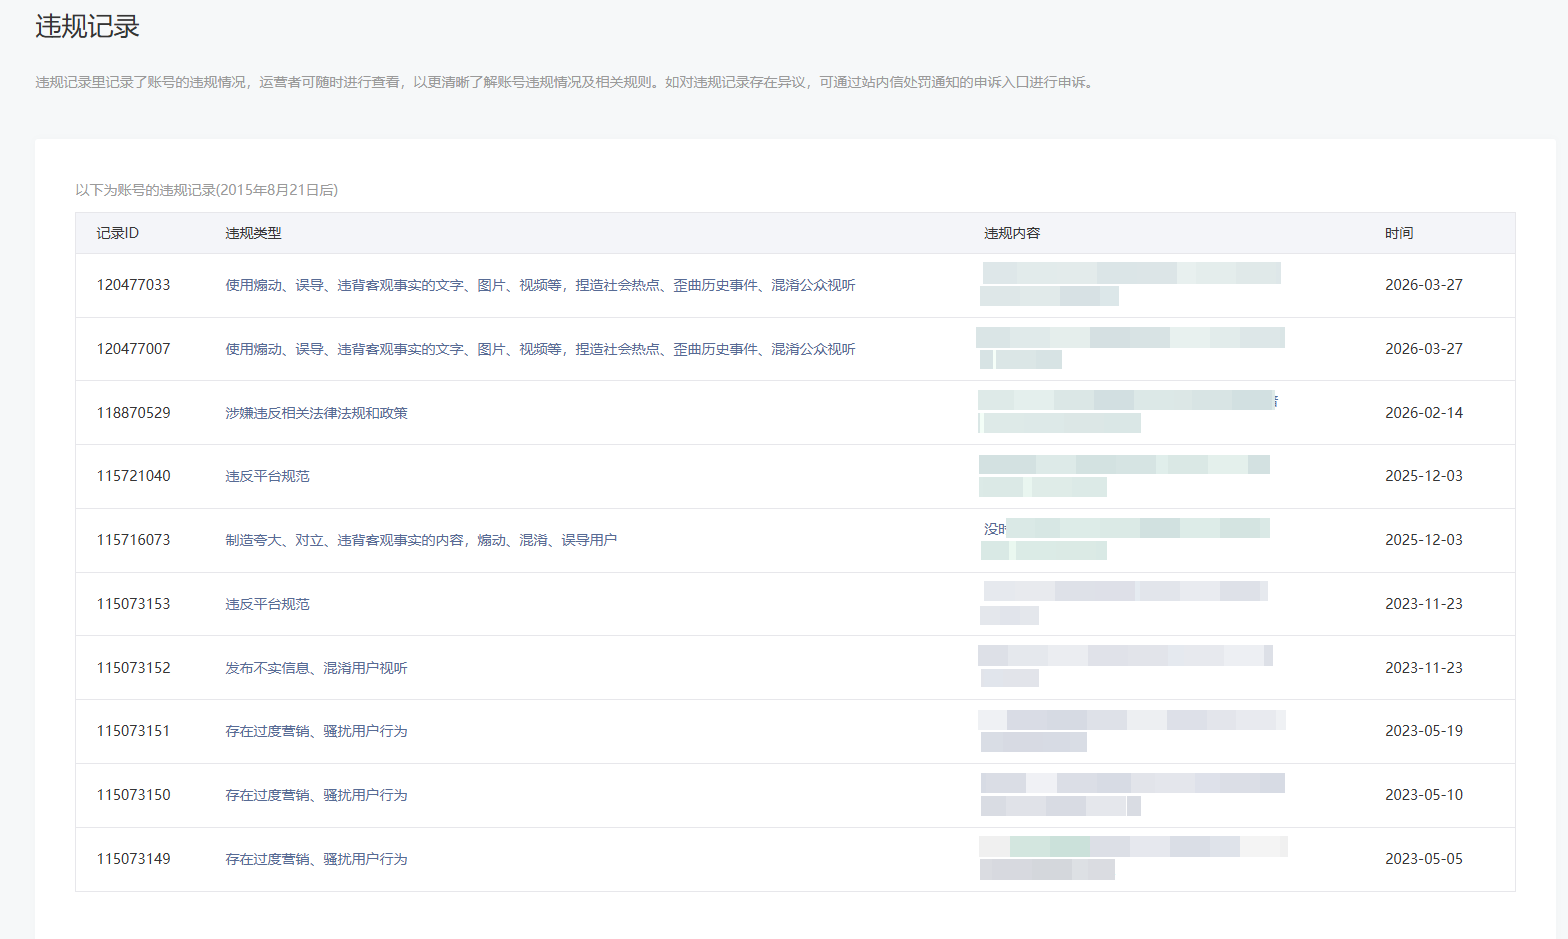Open 存在过度营销 link for record 115073150
This screenshot has width=1568, height=939.
tap(316, 795)
